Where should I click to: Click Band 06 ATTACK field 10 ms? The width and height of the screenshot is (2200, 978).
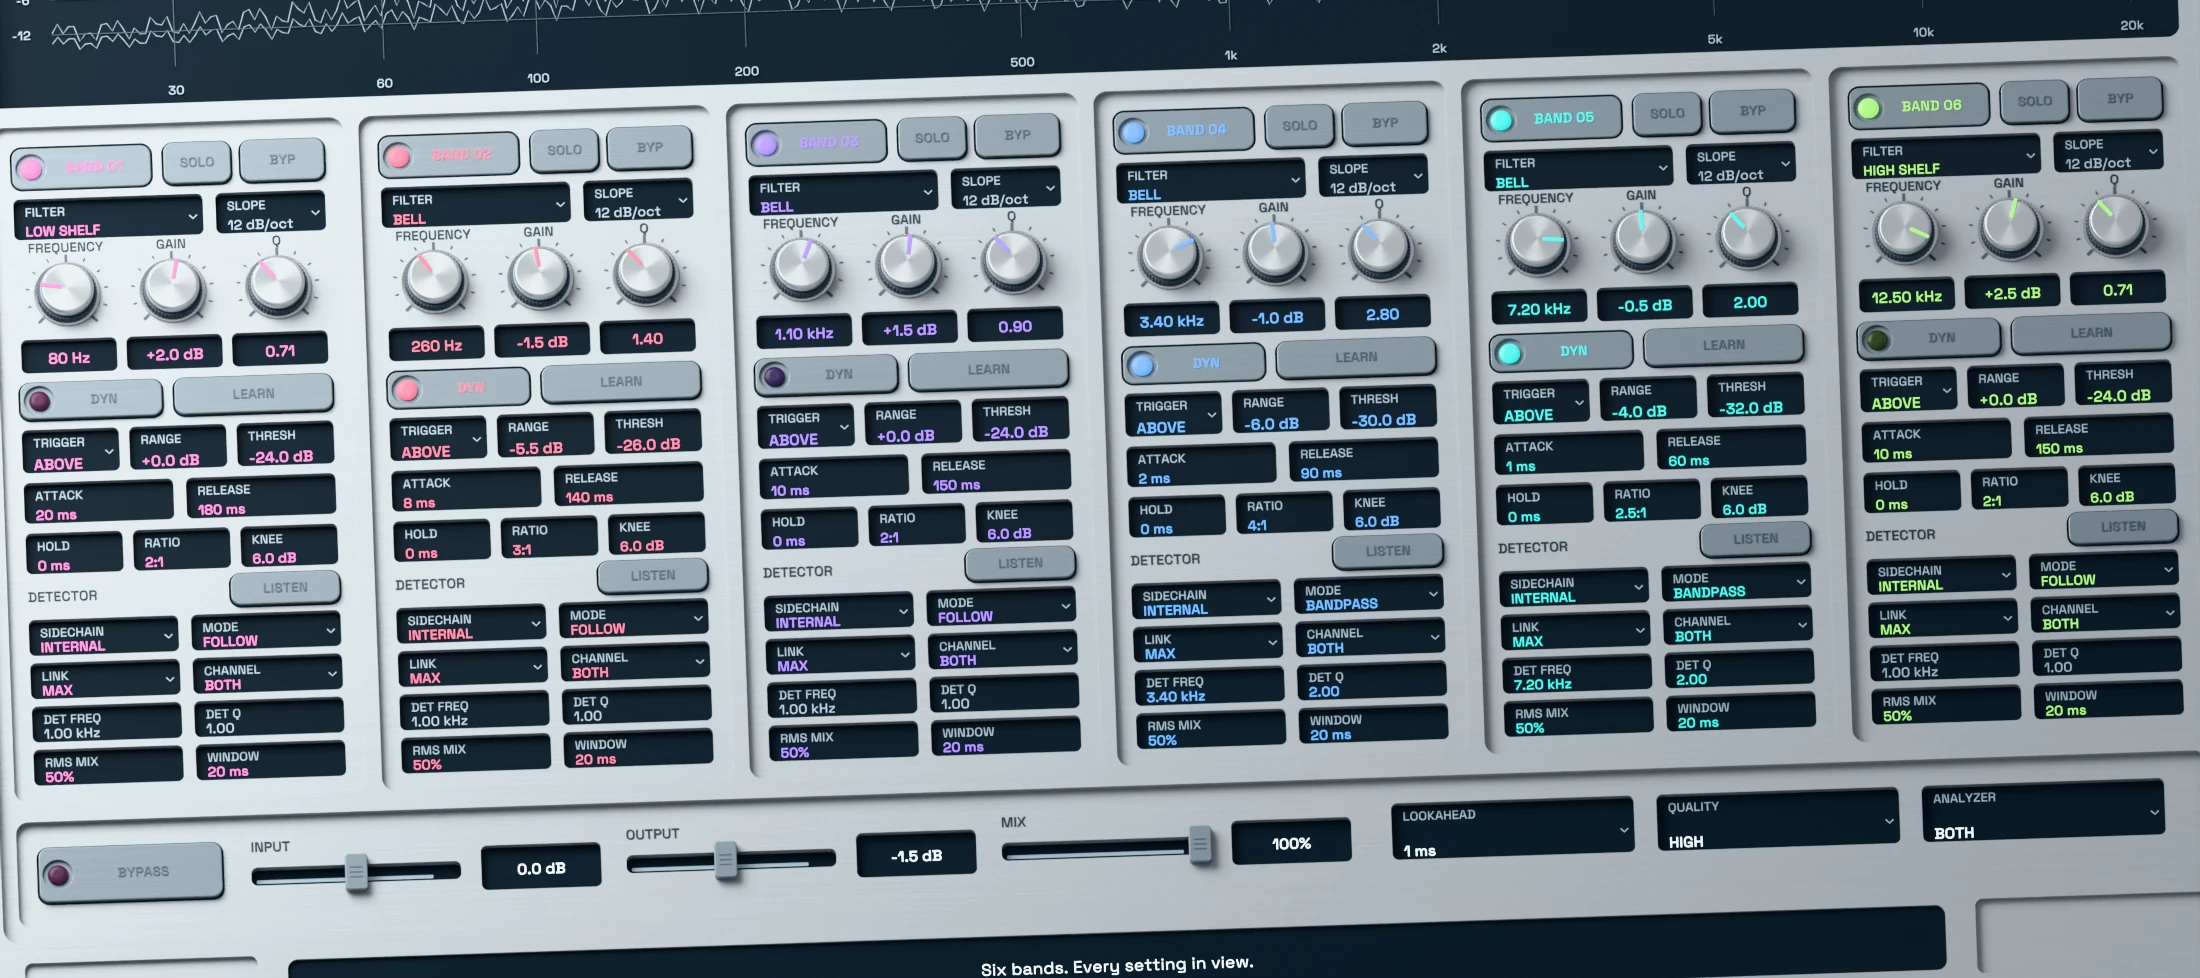(x=1935, y=444)
